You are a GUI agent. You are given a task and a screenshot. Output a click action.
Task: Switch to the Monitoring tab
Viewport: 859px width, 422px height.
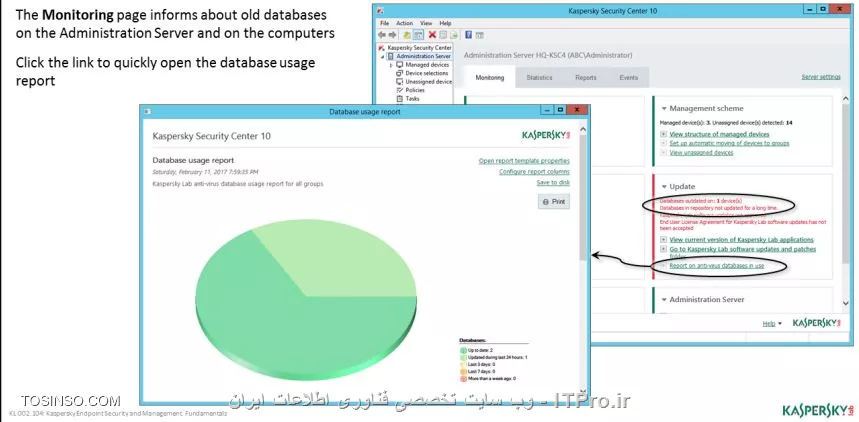pos(489,77)
